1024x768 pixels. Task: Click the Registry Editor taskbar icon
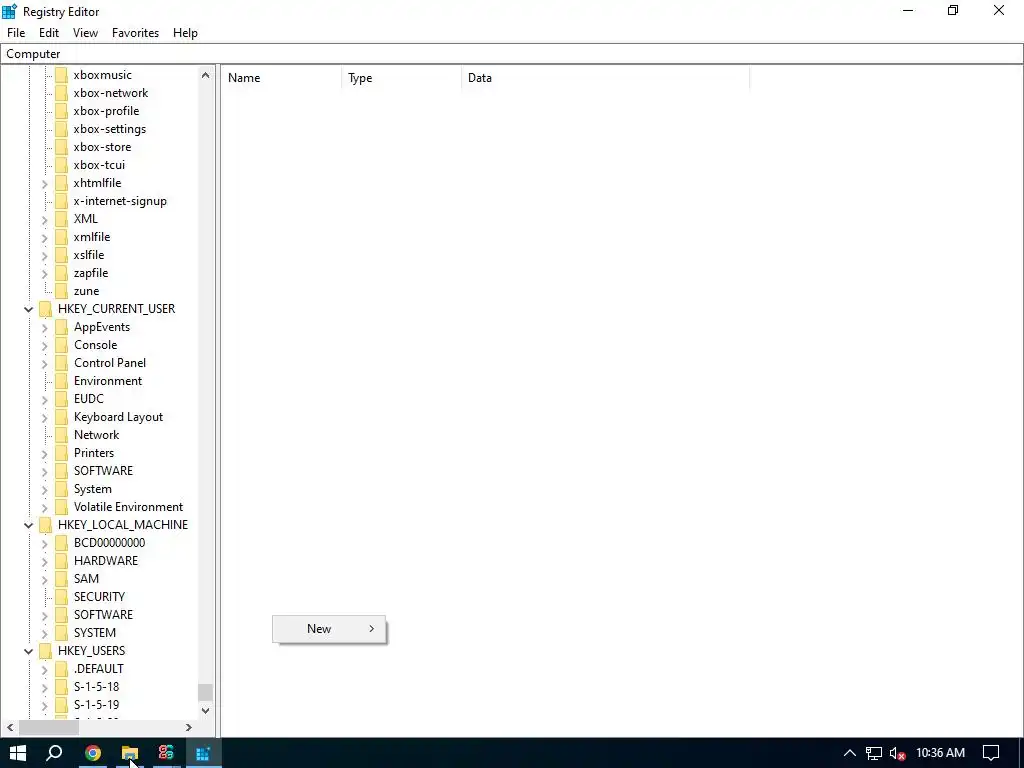pyautogui.click(x=203, y=753)
